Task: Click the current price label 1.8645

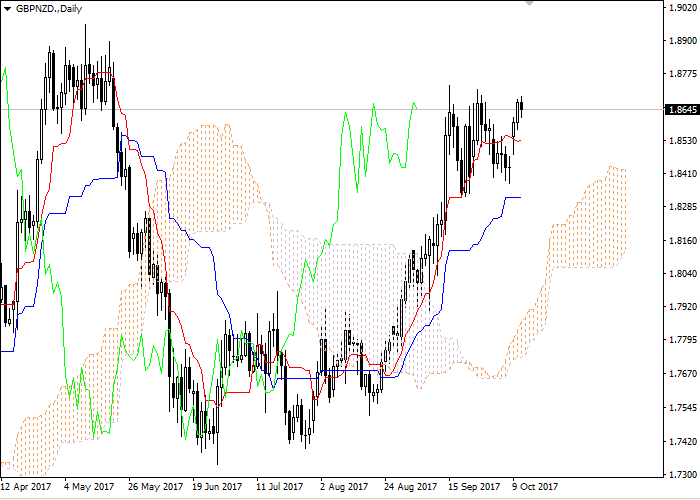Action: coord(682,109)
